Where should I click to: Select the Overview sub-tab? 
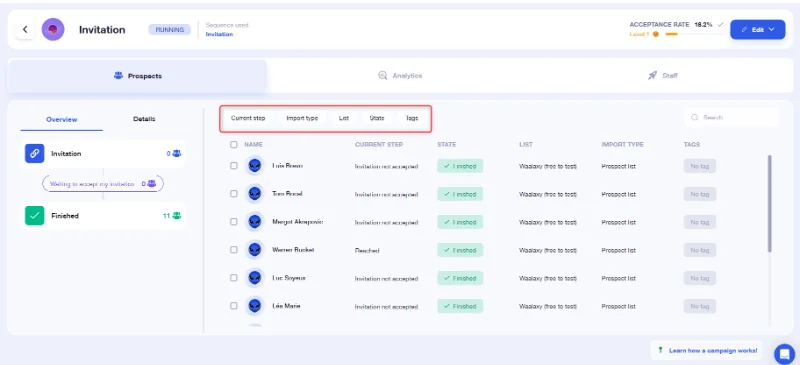pos(62,119)
